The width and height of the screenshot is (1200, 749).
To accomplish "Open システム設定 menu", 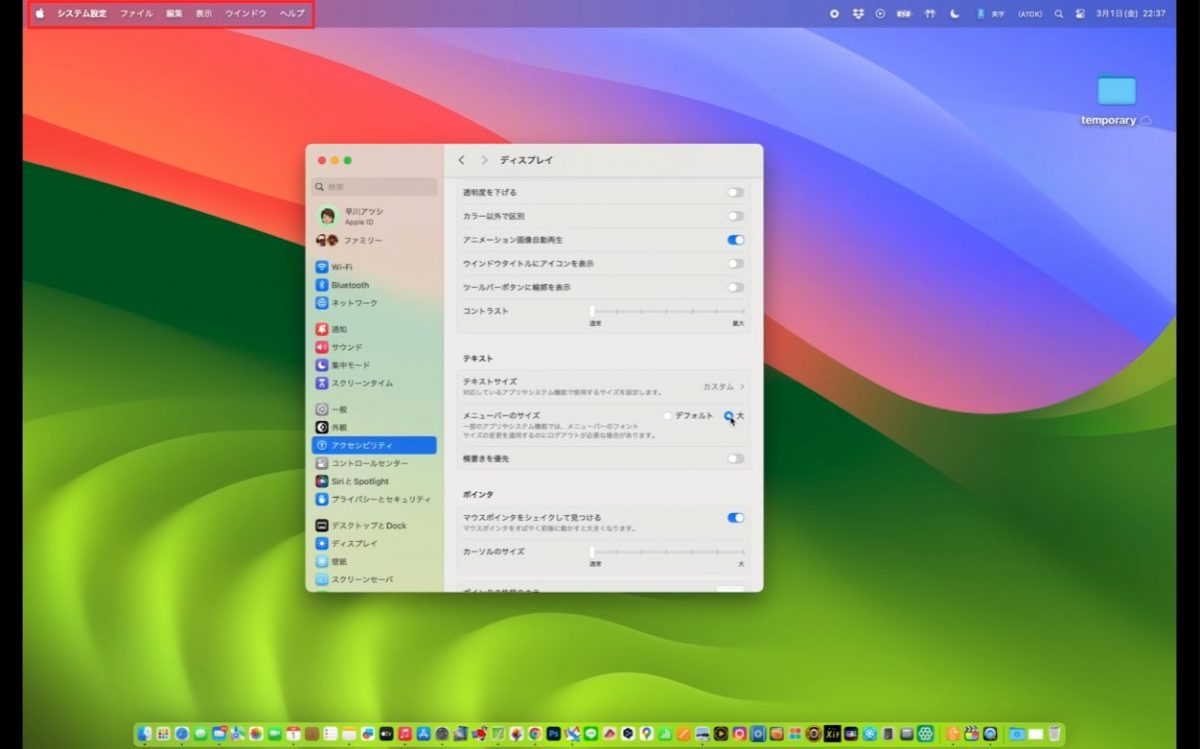I will click(x=82, y=14).
